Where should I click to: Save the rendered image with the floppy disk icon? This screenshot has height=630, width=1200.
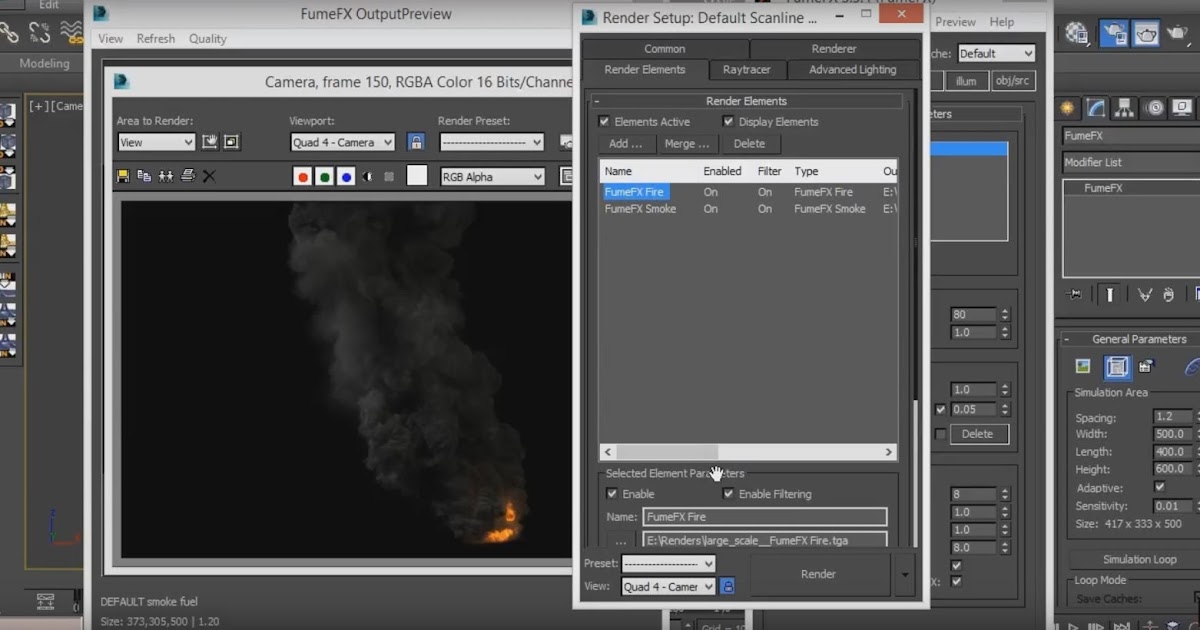(x=123, y=176)
